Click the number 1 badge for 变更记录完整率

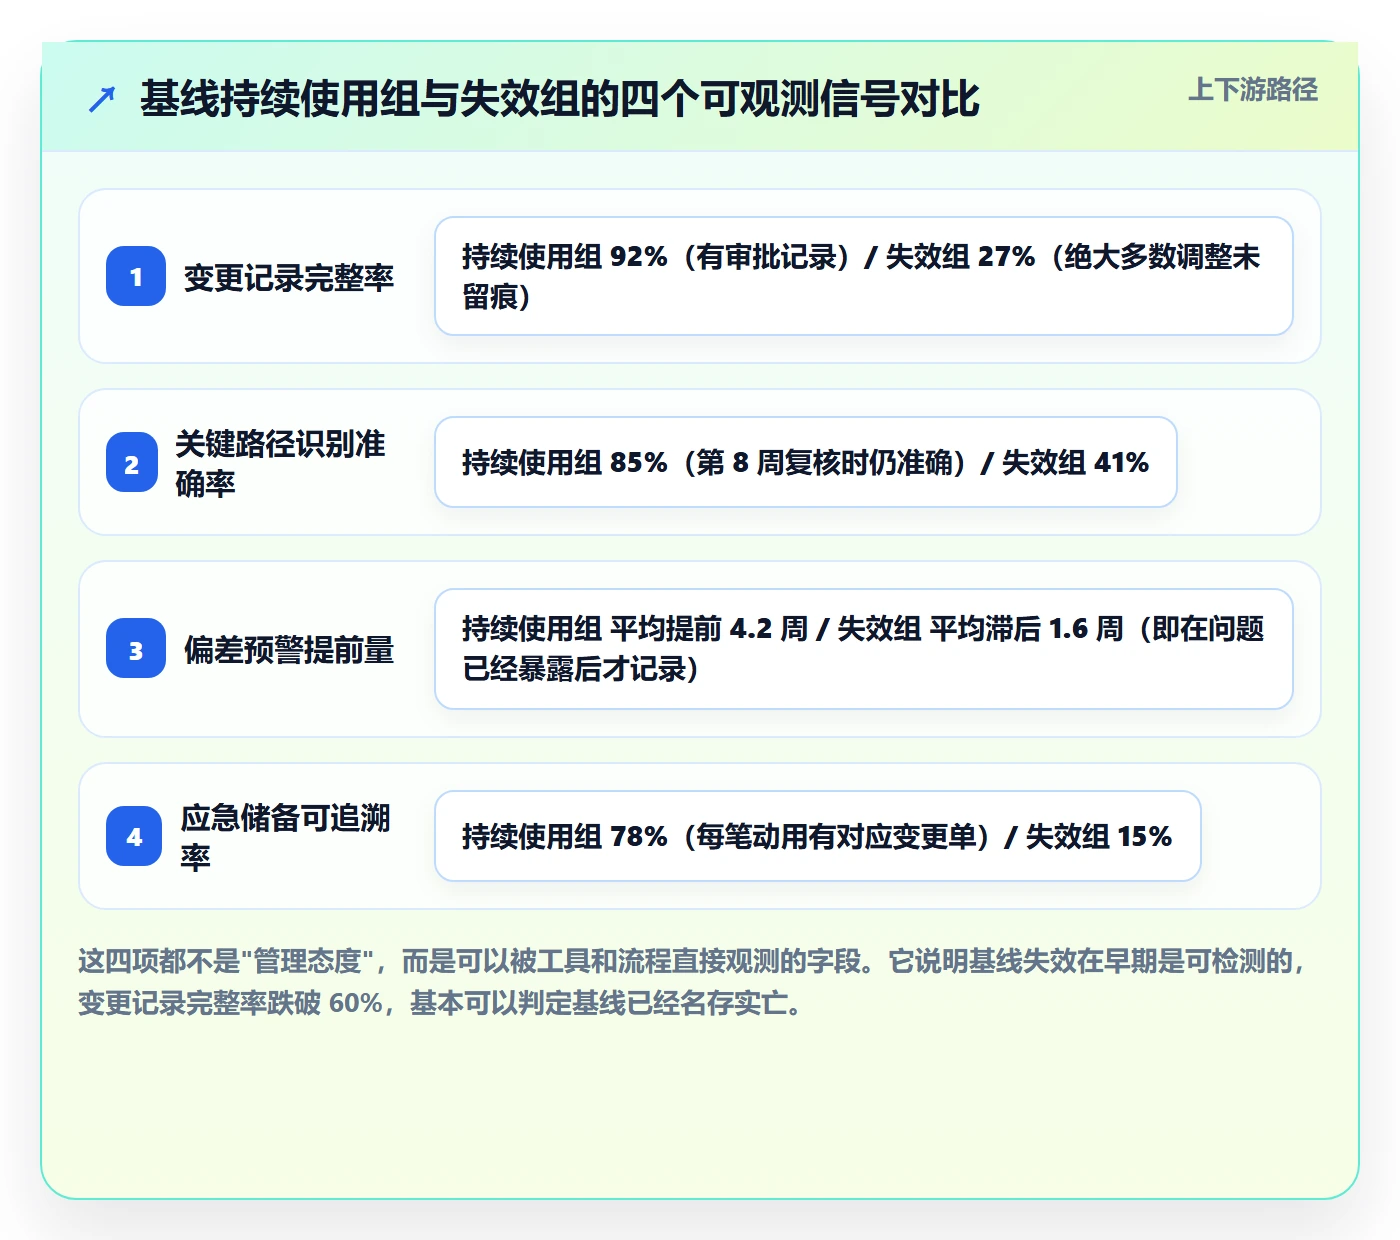[x=136, y=276]
